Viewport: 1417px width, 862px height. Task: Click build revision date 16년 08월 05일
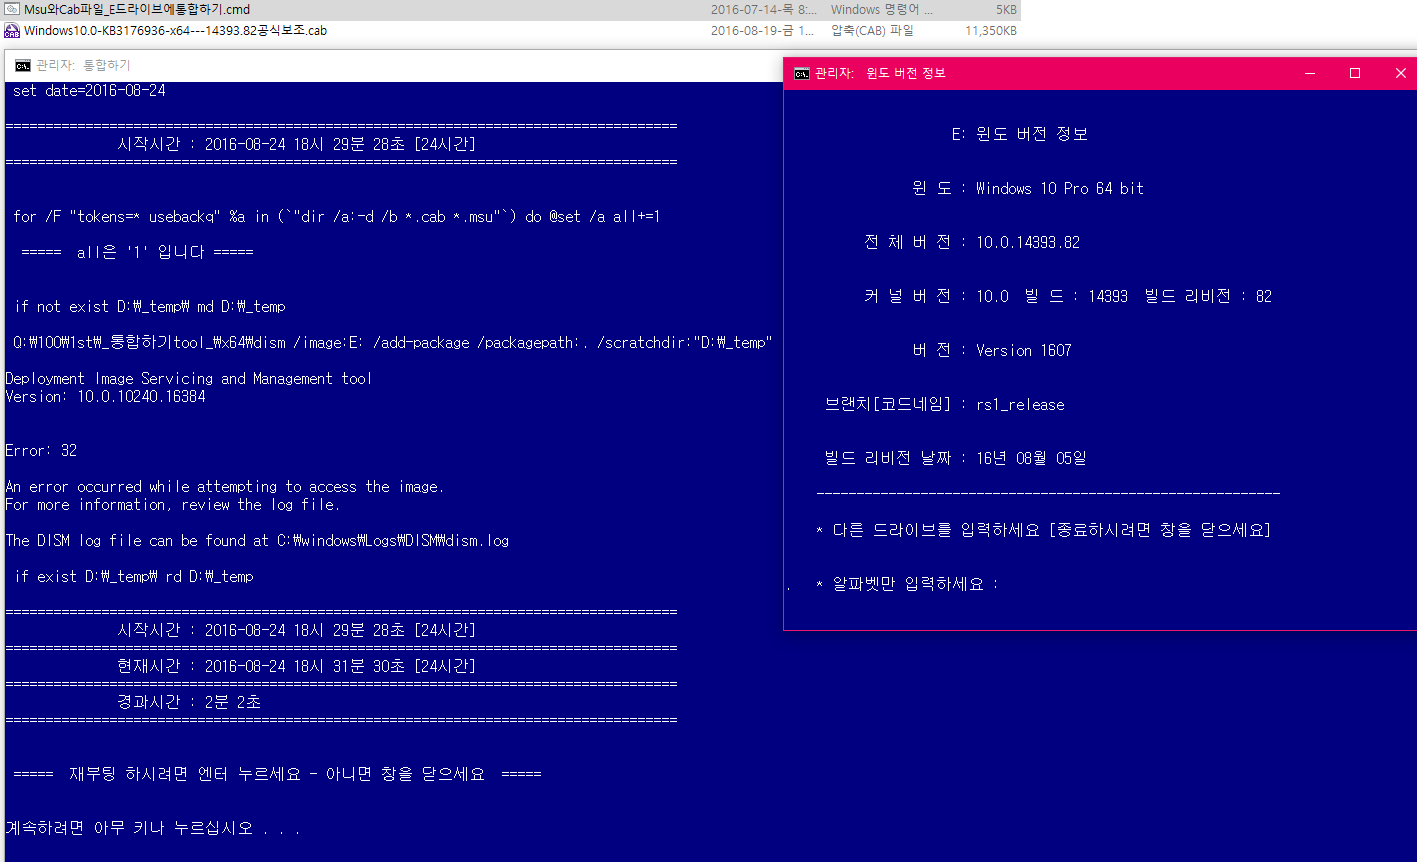click(1031, 459)
